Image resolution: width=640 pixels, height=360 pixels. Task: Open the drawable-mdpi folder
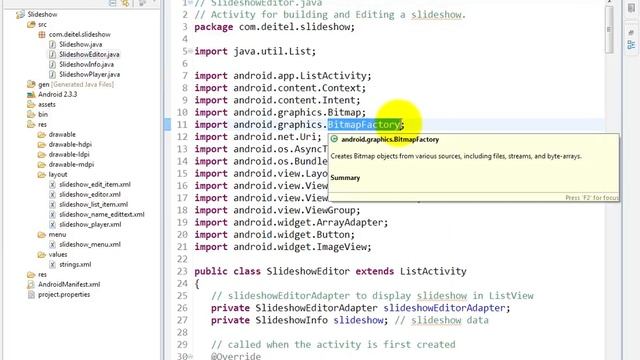pyautogui.click(x=71, y=164)
